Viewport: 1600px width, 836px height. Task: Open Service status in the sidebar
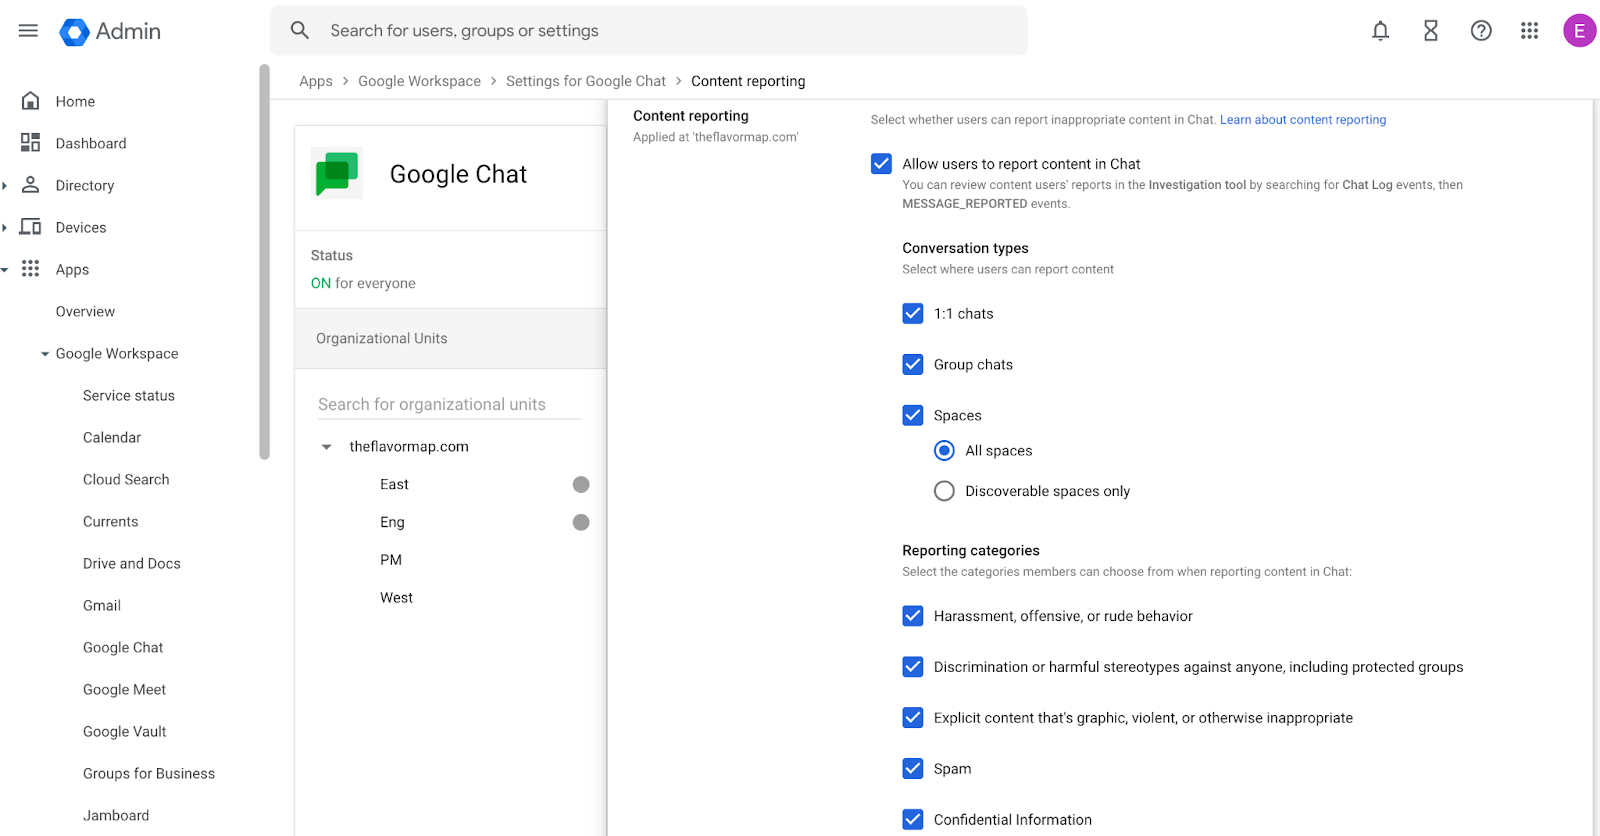coord(129,396)
